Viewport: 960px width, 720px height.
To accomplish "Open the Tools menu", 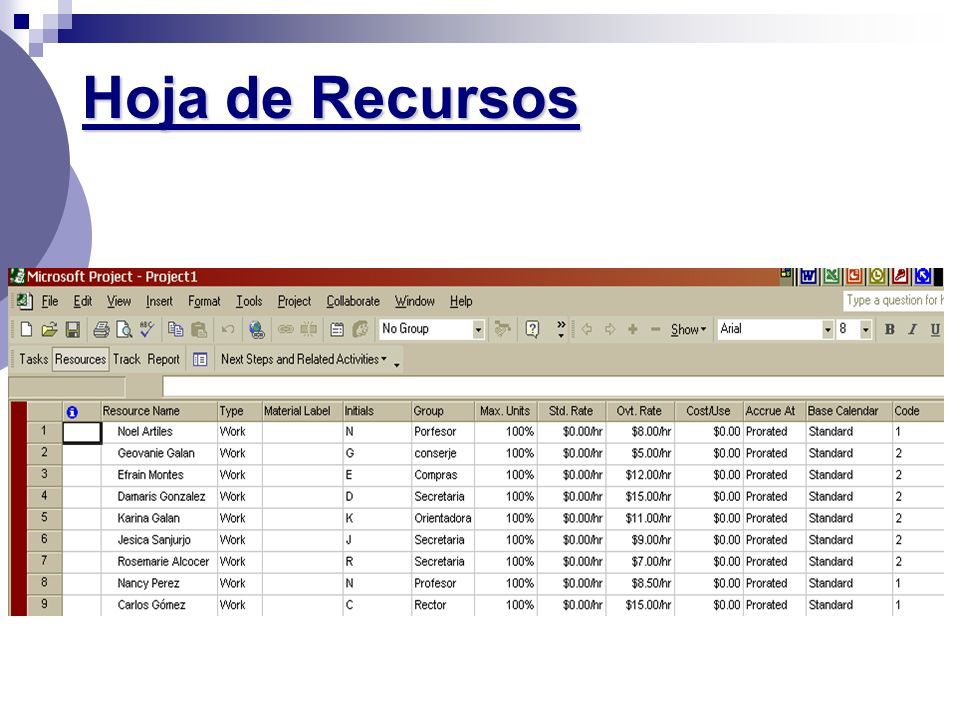I will (249, 301).
